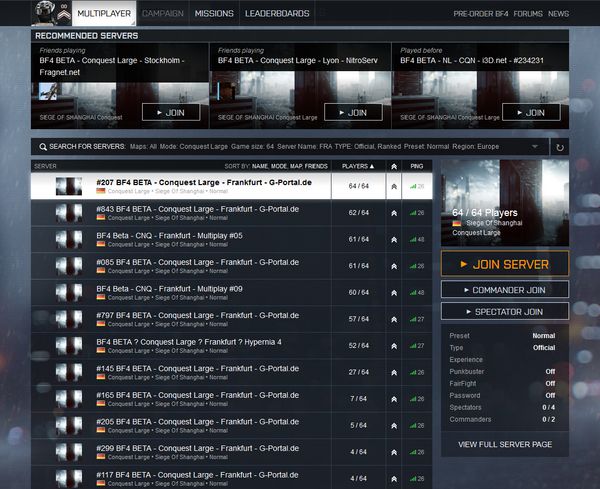Click favorite arrow icon for server #207
Image resolution: width=600 pixels, height=489 pixels.
(x=394, y=186)
